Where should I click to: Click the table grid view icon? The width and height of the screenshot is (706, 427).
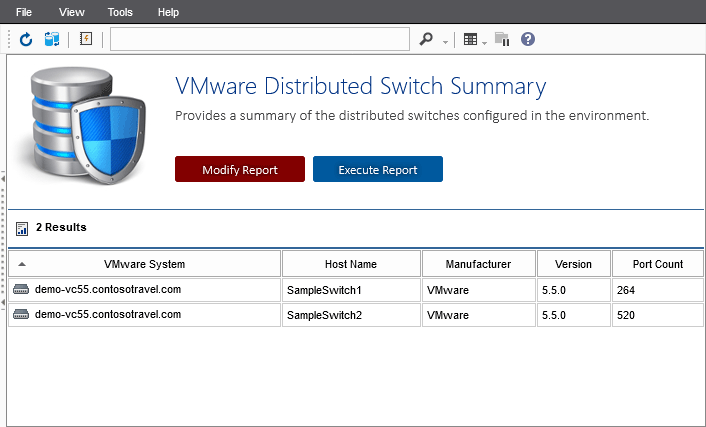[x=470, y=39]
